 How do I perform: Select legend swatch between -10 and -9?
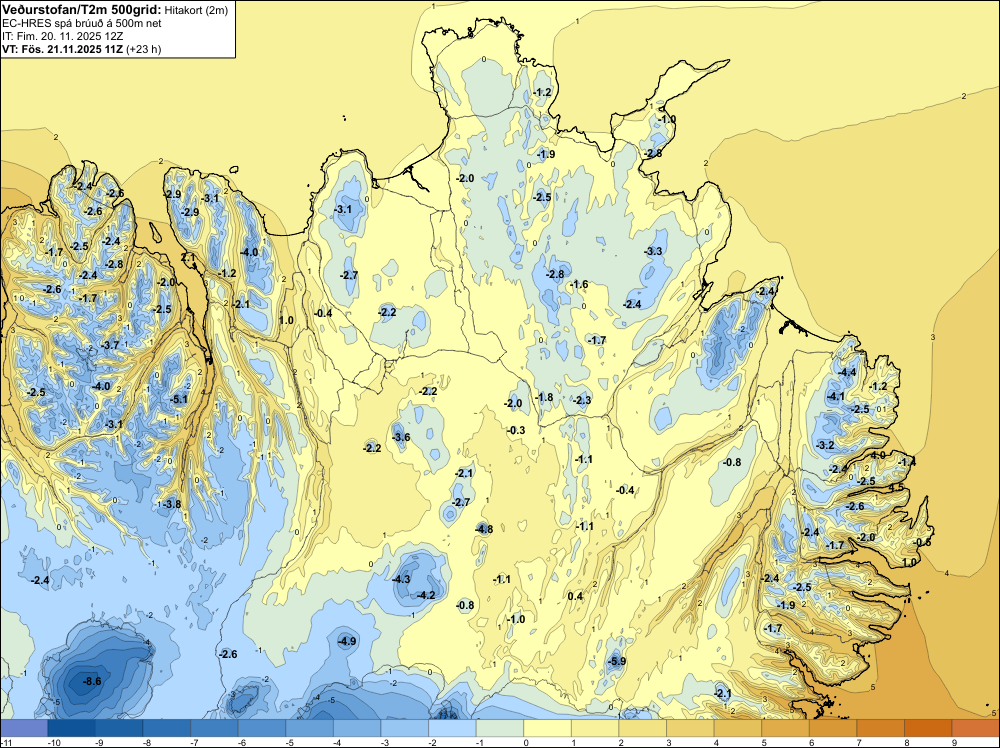71,728
